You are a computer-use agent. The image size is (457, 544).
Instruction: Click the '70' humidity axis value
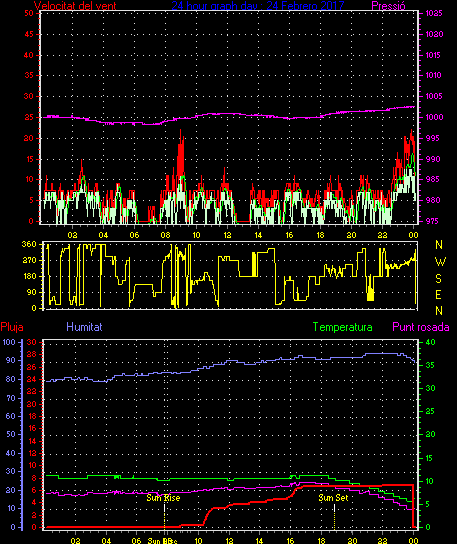click(11, 398)
